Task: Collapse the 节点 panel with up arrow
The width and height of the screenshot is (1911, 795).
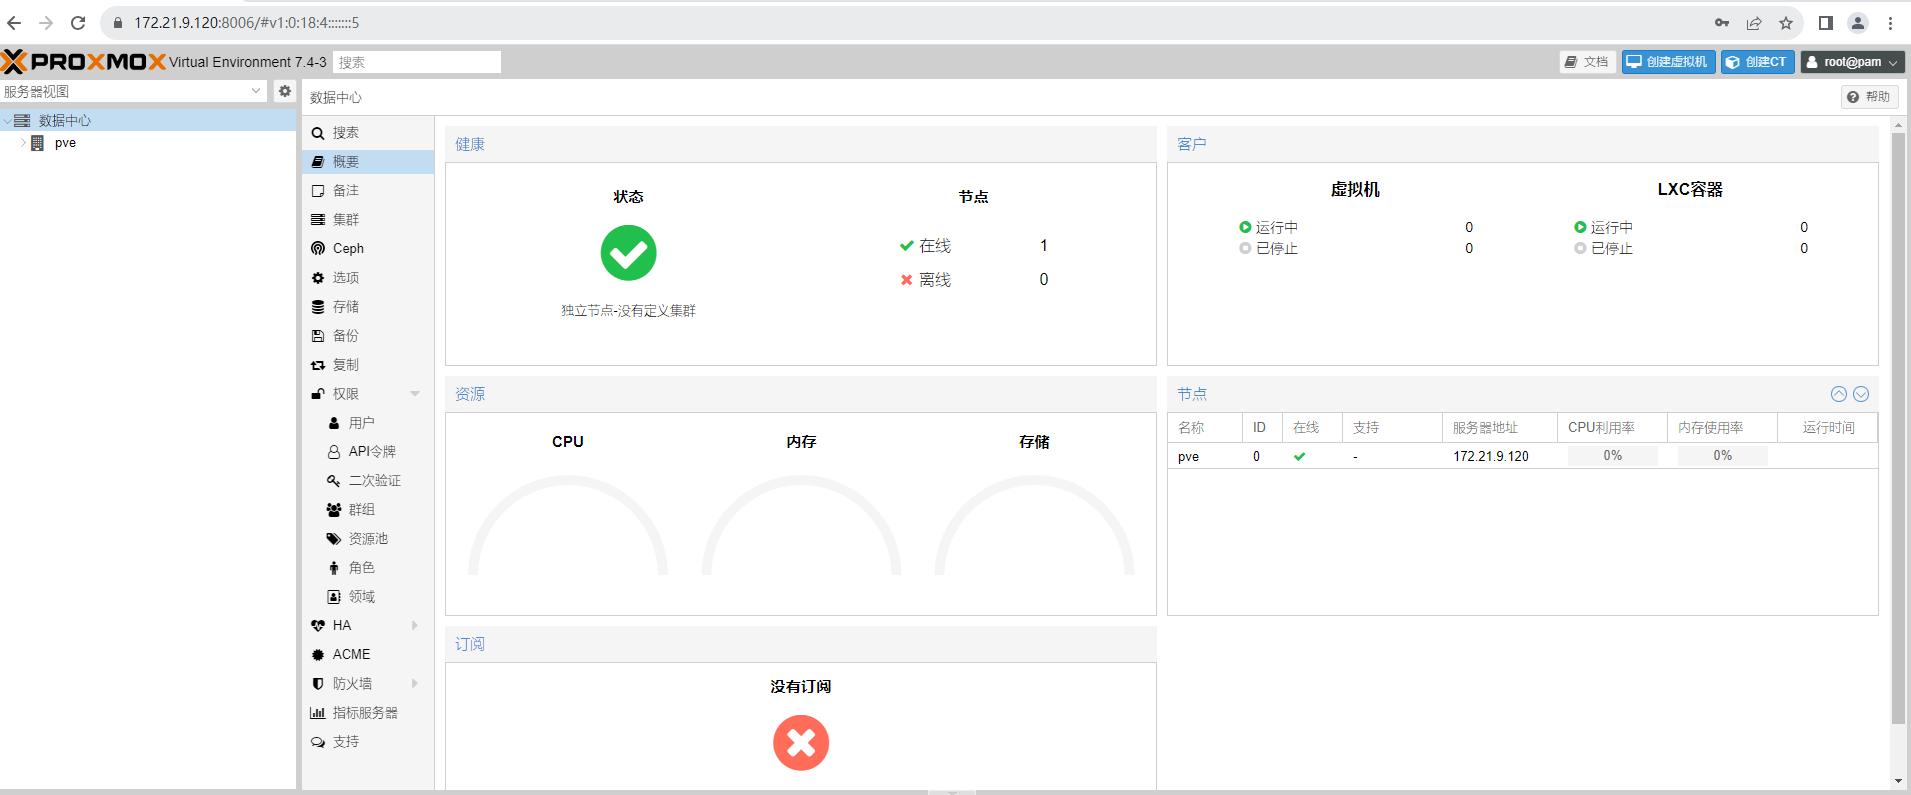Action: (1838, 394)
